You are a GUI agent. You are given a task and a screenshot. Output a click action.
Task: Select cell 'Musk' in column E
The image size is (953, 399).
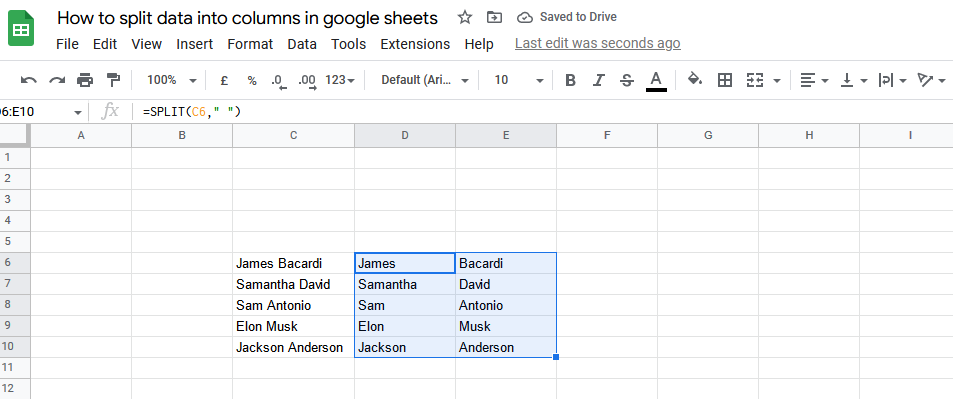[506, 326]
